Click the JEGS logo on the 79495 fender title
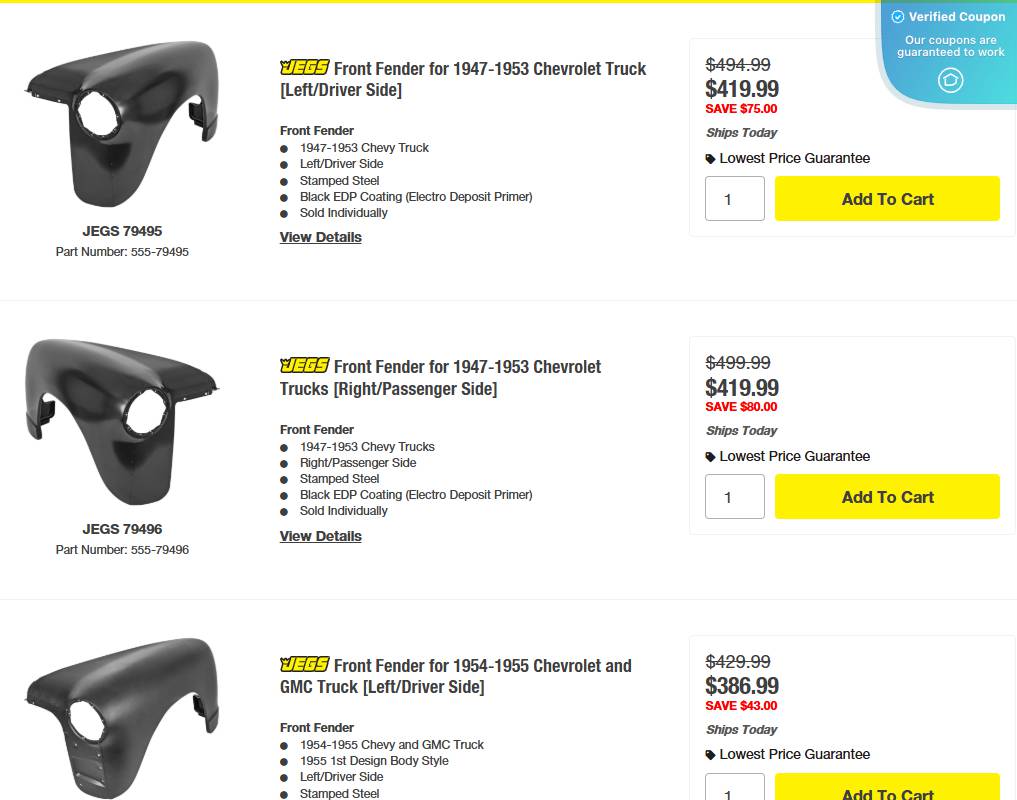The height and width of the screenshot is (800, 1017). tap(304, 68)
